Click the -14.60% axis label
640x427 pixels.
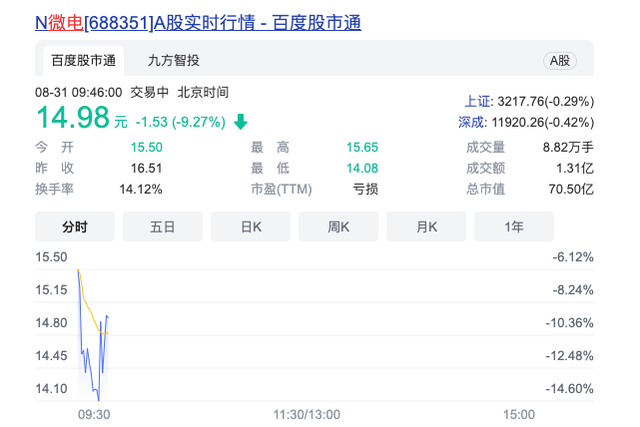(x=569, y=389)
